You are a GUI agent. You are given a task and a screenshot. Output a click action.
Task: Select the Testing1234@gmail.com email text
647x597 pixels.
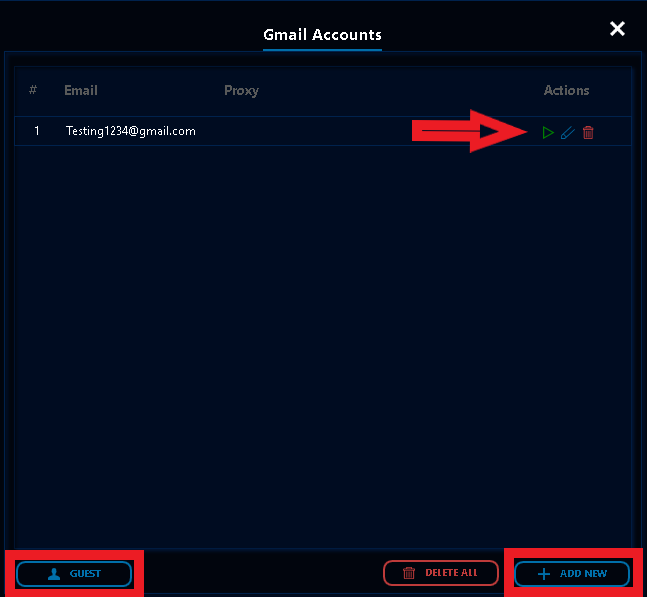(x=130, y=131)
